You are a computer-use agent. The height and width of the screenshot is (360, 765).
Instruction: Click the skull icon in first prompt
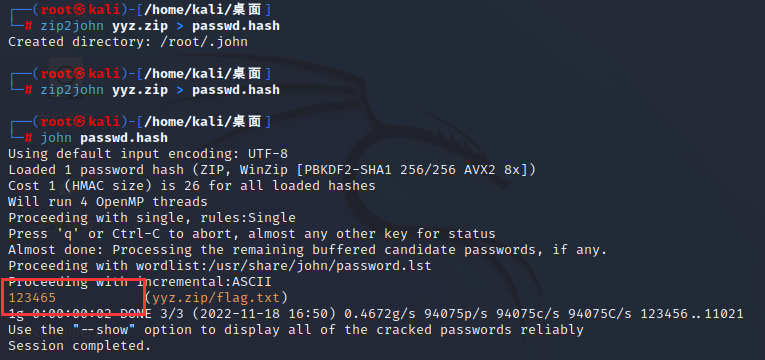click(x=80, y=9)
